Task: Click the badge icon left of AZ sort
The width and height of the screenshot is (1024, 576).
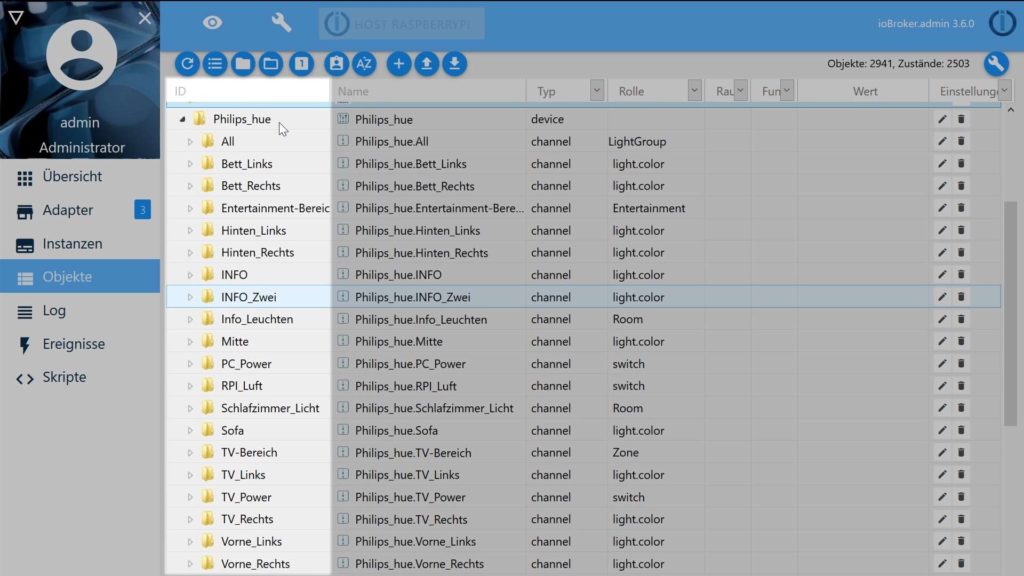Action: [336, 63]
